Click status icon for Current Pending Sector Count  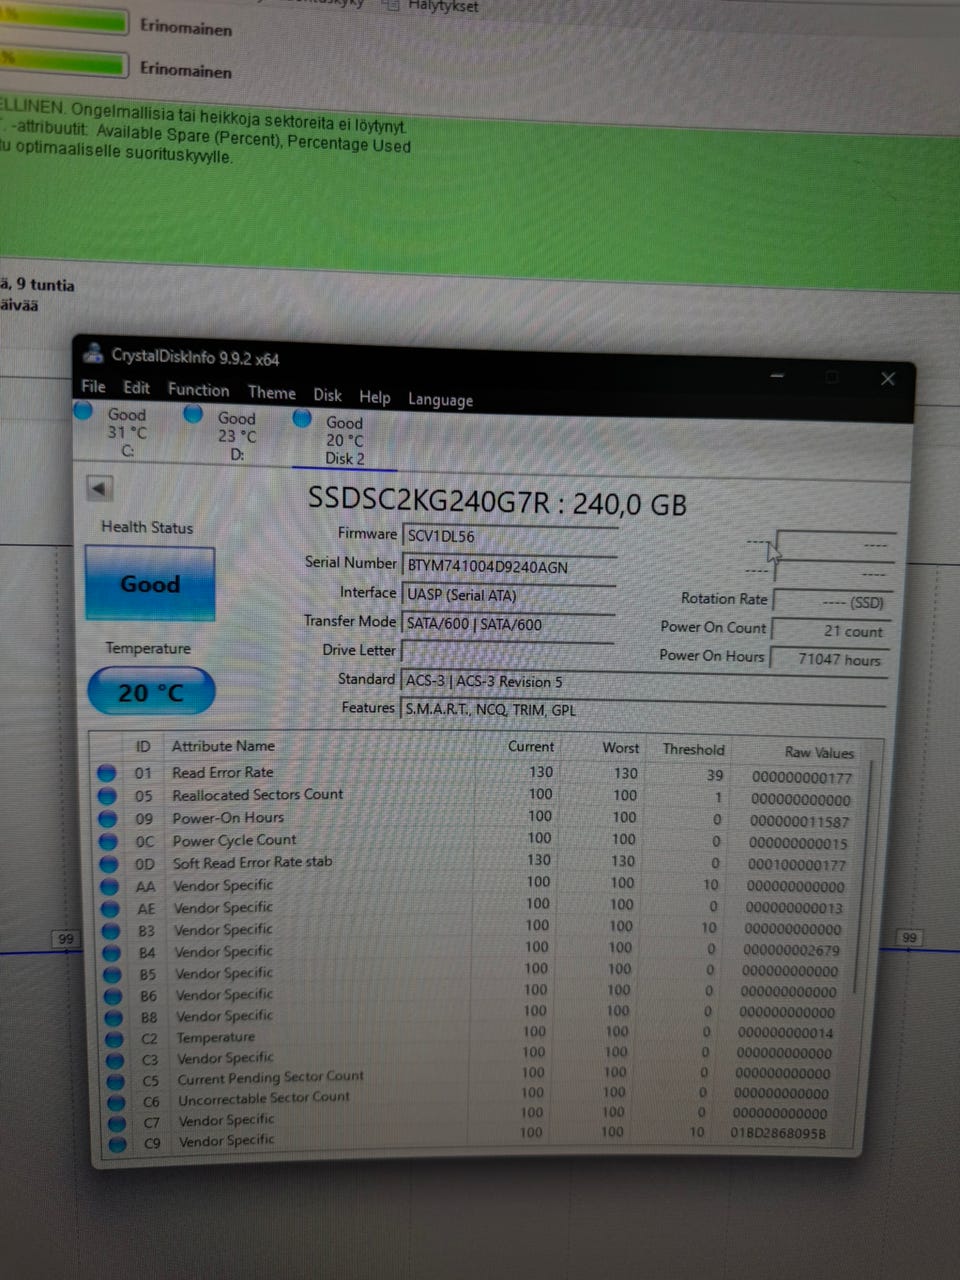[x=116, y=1081]
